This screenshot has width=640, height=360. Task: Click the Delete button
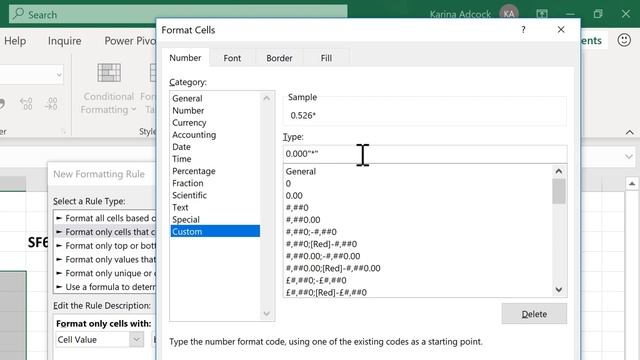(534, 313)
